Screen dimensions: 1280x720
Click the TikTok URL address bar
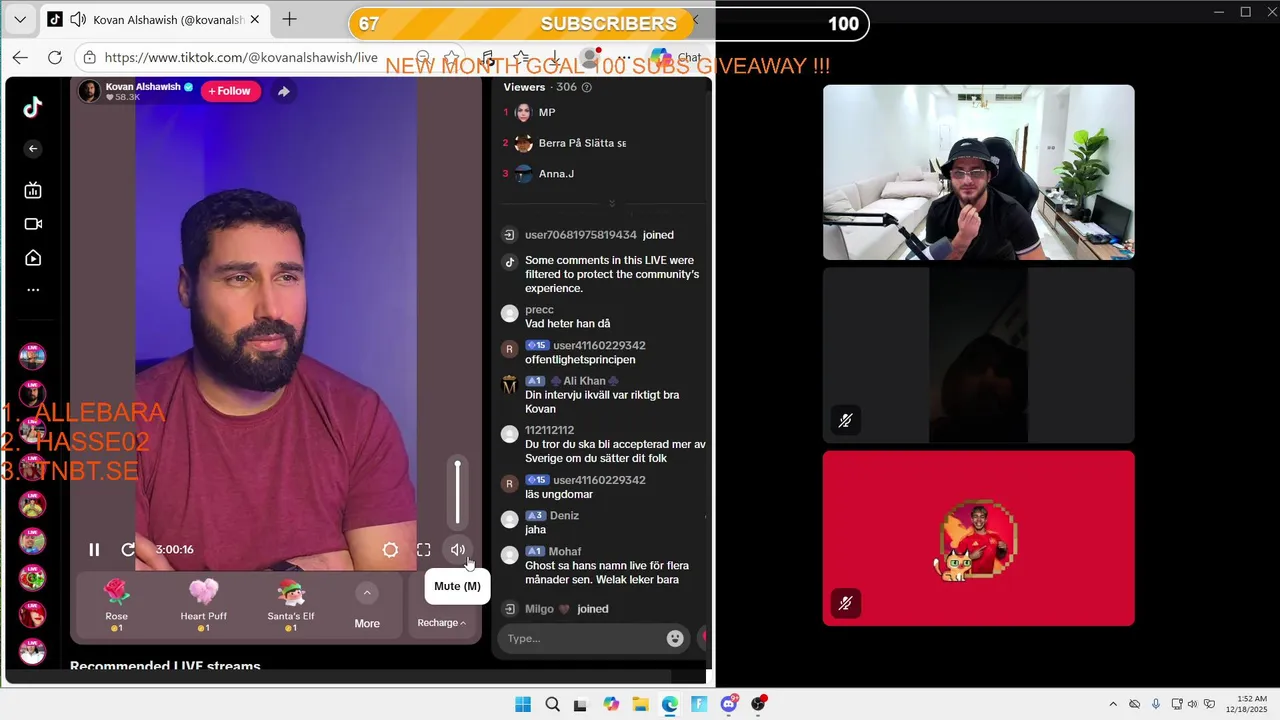pyautogui.click(x=240, y=58)
